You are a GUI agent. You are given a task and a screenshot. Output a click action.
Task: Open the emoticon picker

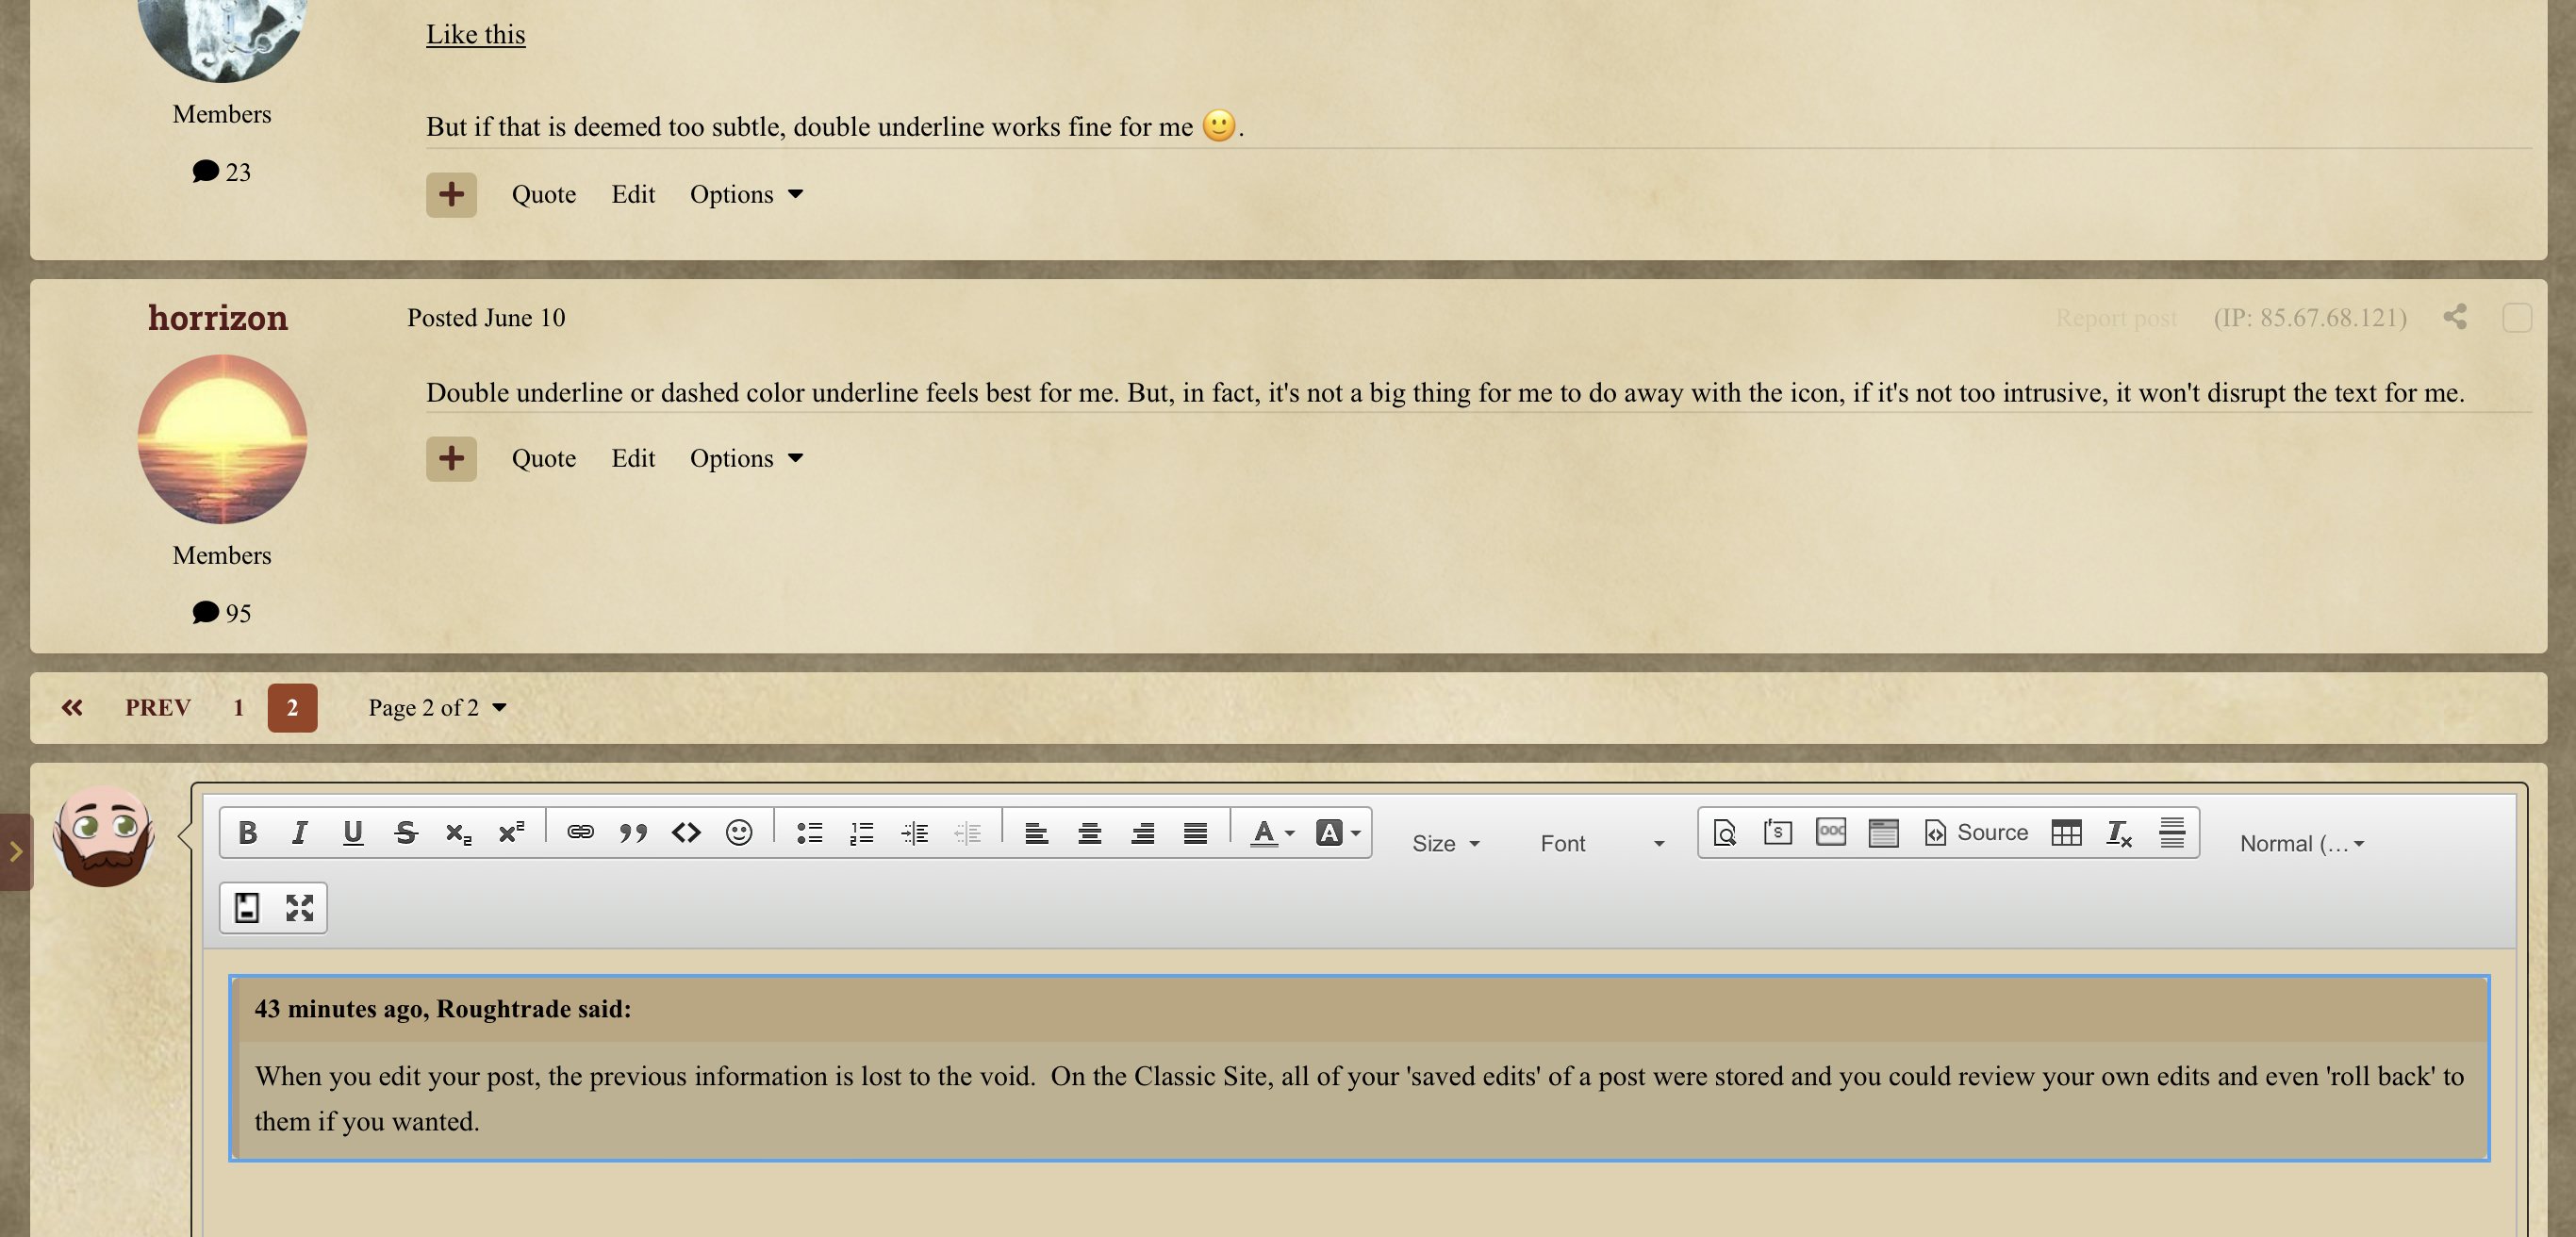(739, 832)
